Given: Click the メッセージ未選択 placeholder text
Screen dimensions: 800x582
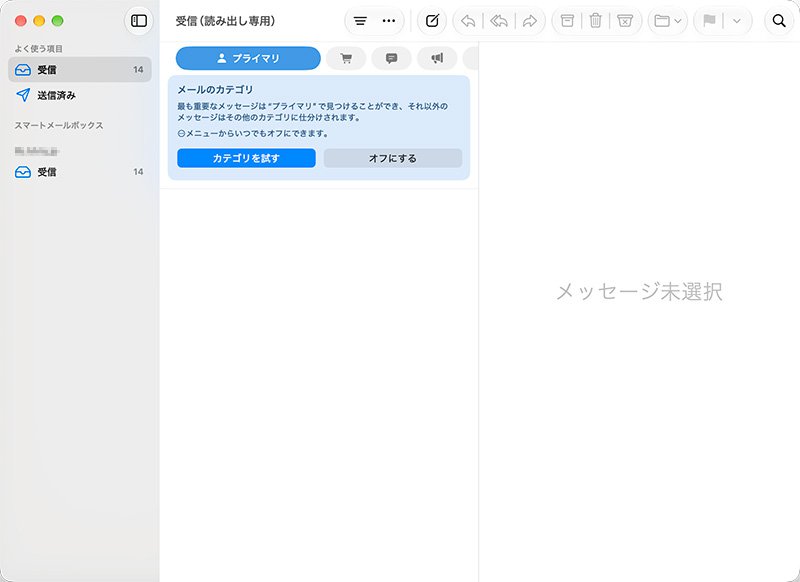Looking at the screenshot, I should [x=639, y=292].
